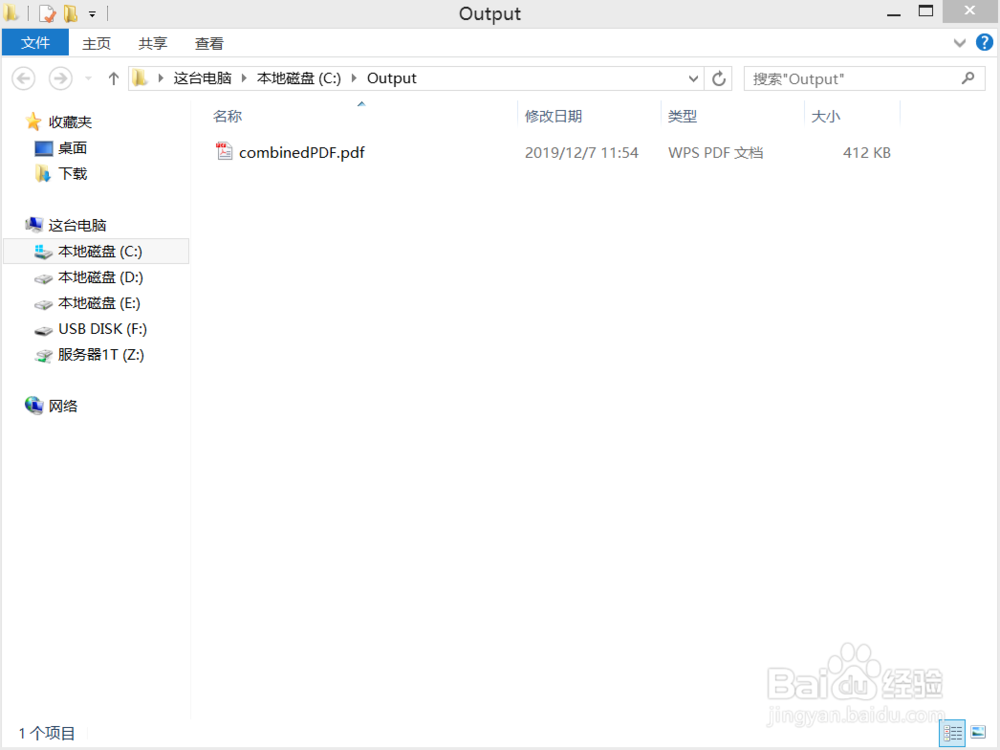
Task: Click the folder icon in the address bar
Action: pyautogui.click(x=140, y=77)
